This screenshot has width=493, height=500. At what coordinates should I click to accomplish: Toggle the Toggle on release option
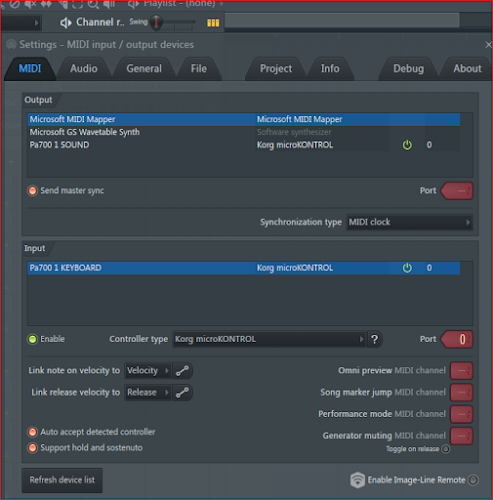[445, 449]
